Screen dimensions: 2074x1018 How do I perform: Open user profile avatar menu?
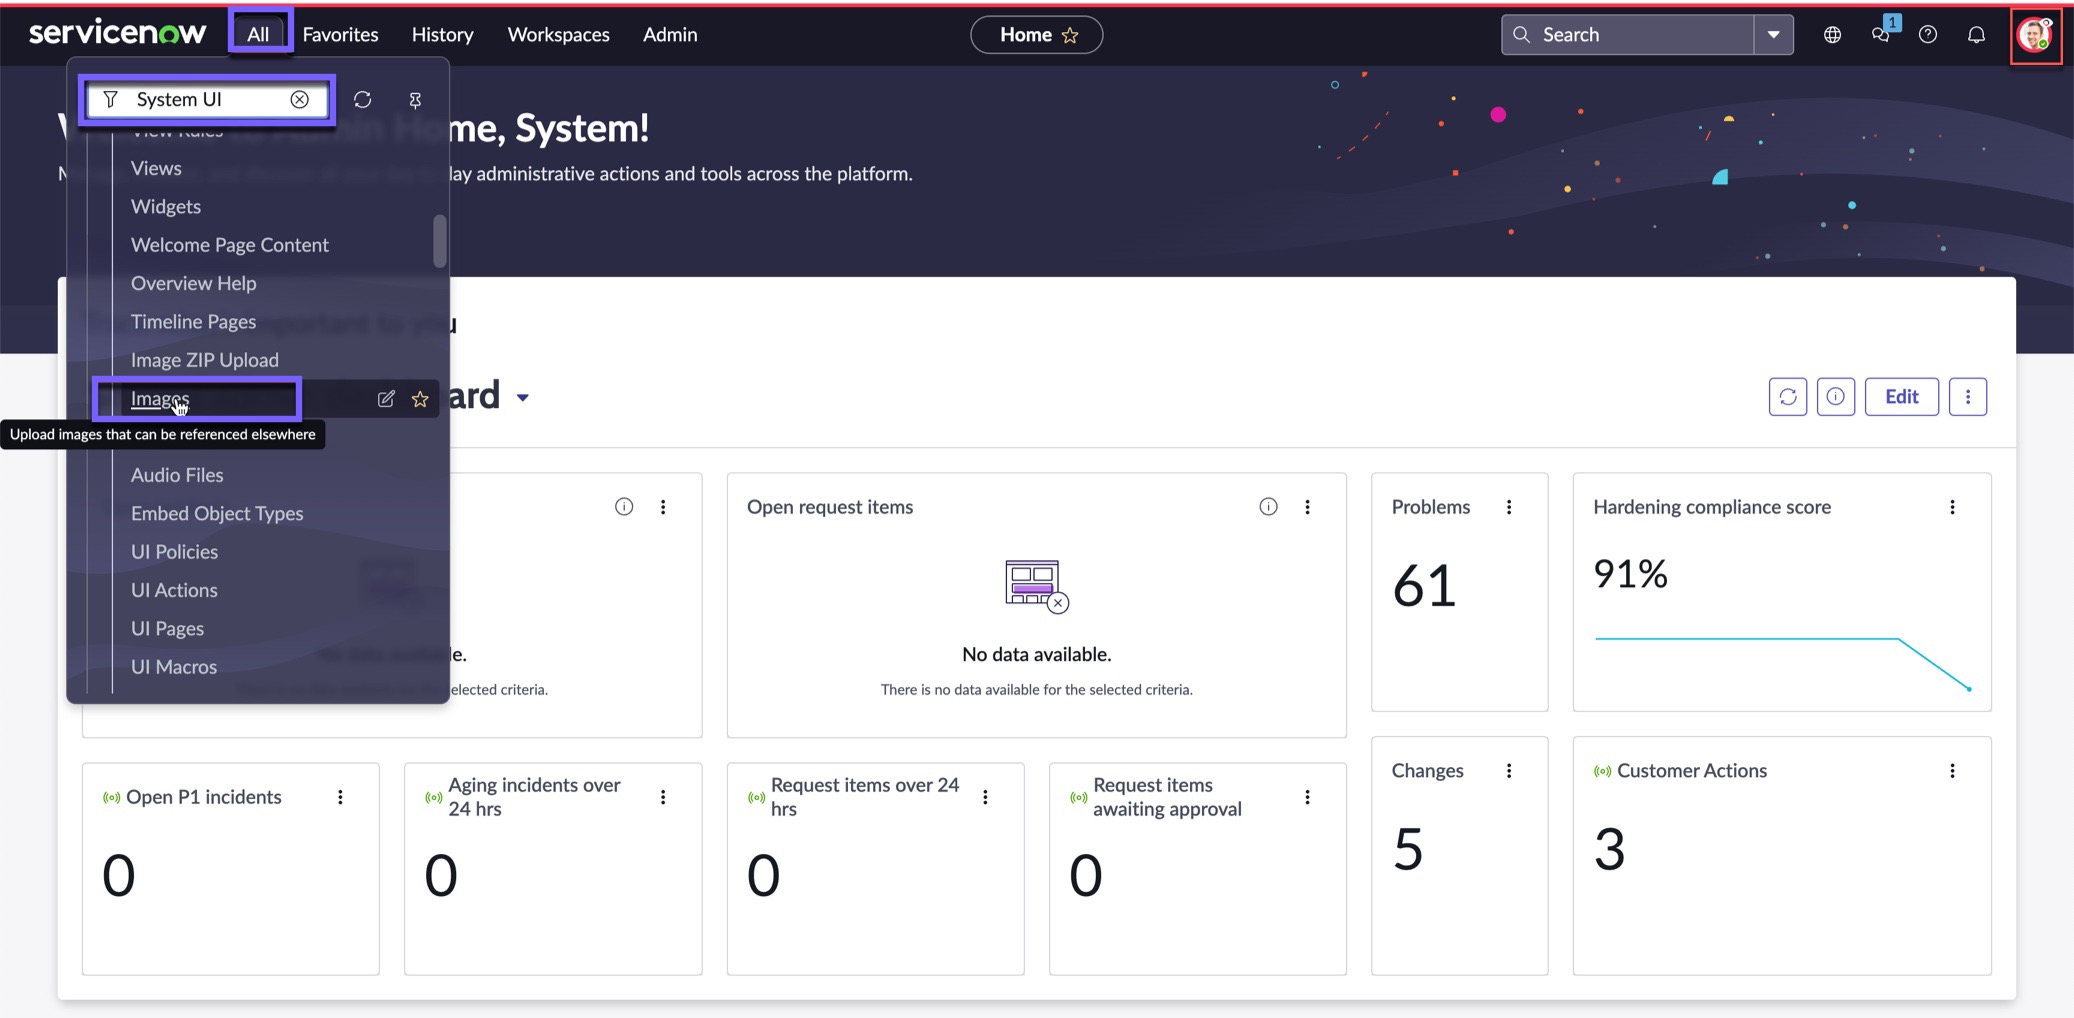click(x=2035, y=35)
